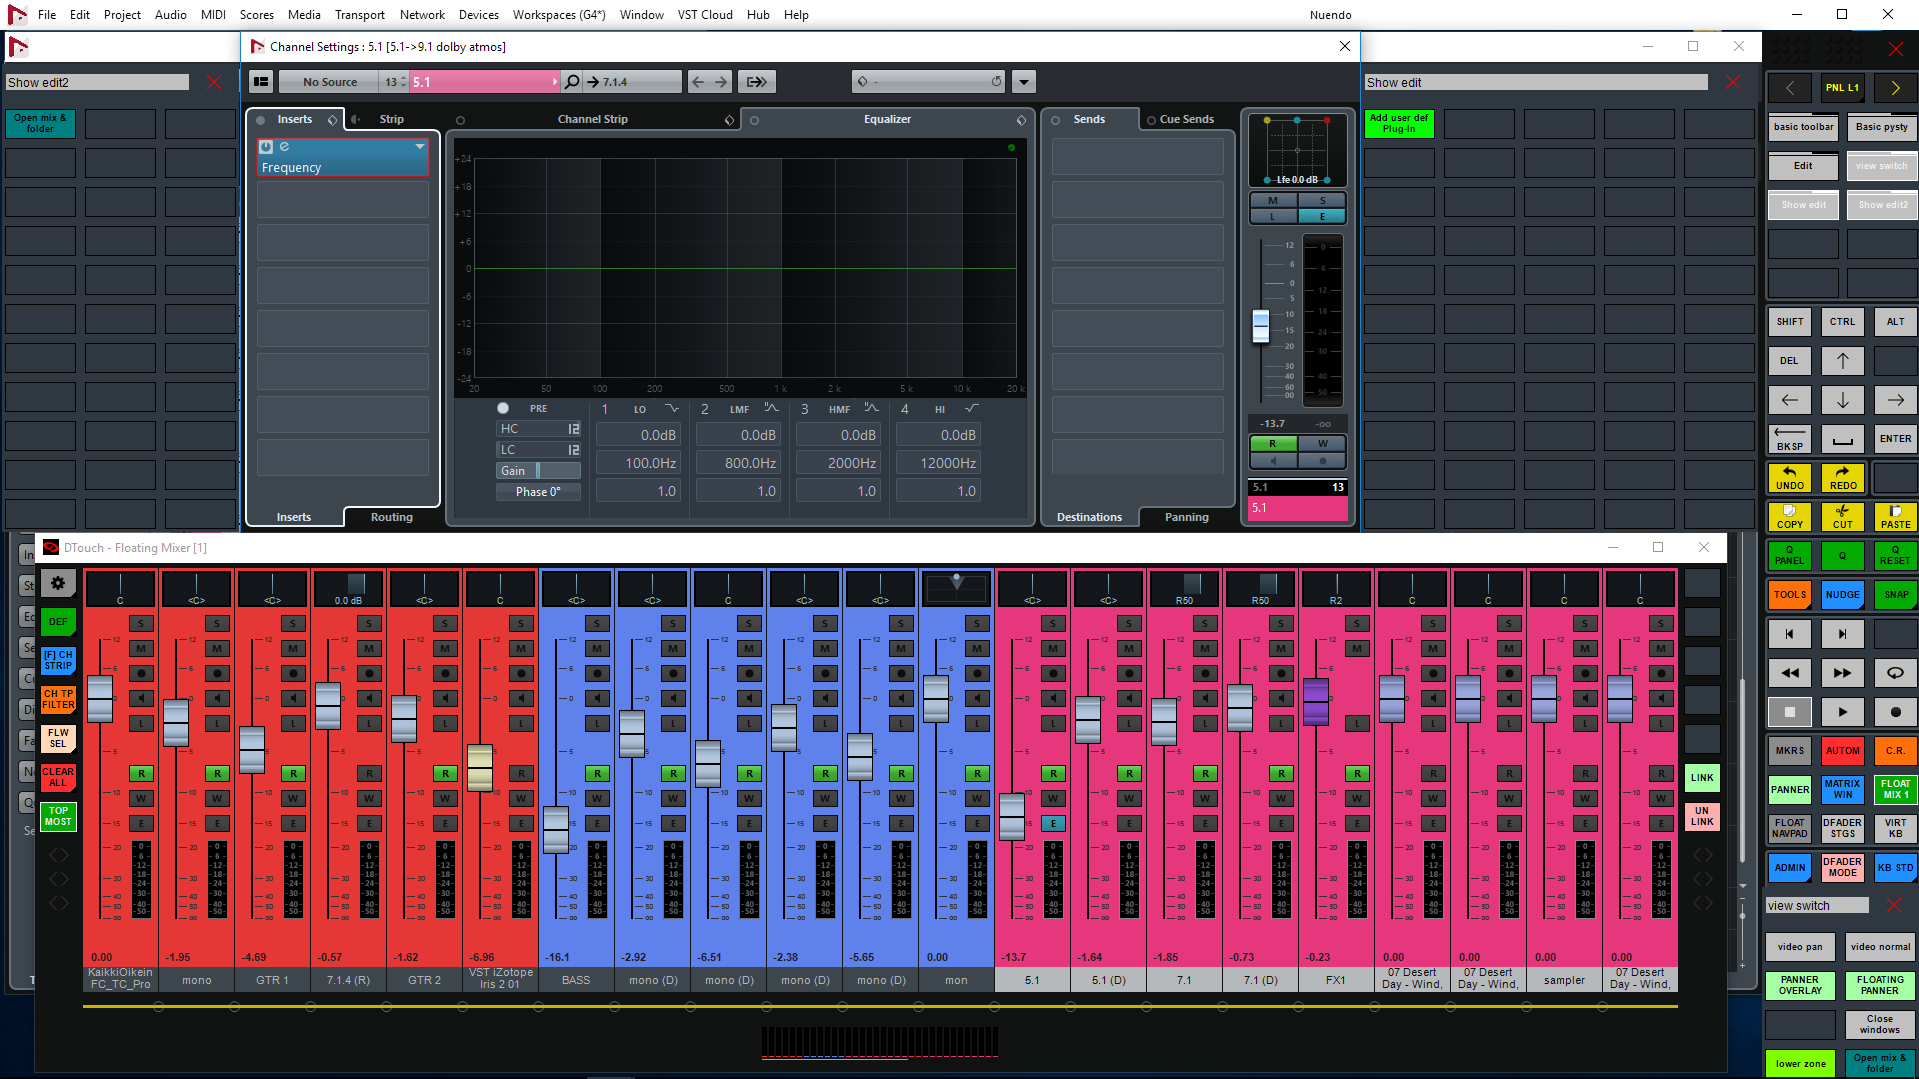This screenshot has height=1079, width=1919.
Task: Click the panel Rewind button
Action: [1790, 673]
